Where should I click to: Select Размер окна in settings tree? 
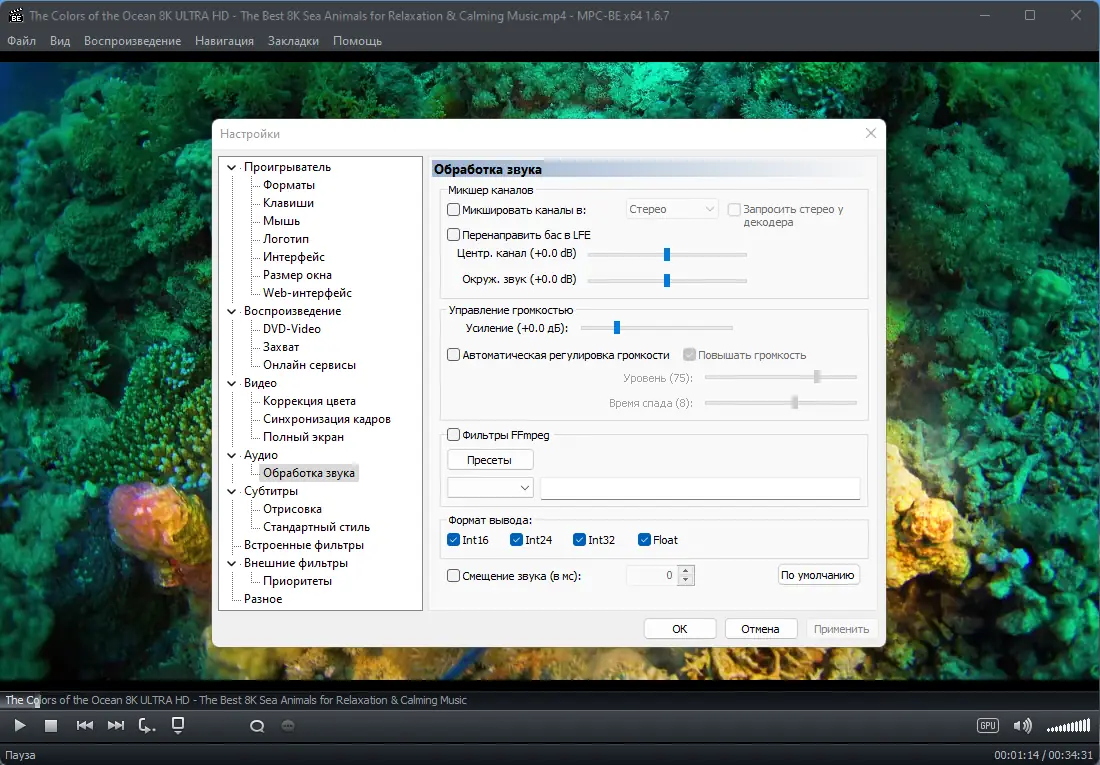(297, 275)
